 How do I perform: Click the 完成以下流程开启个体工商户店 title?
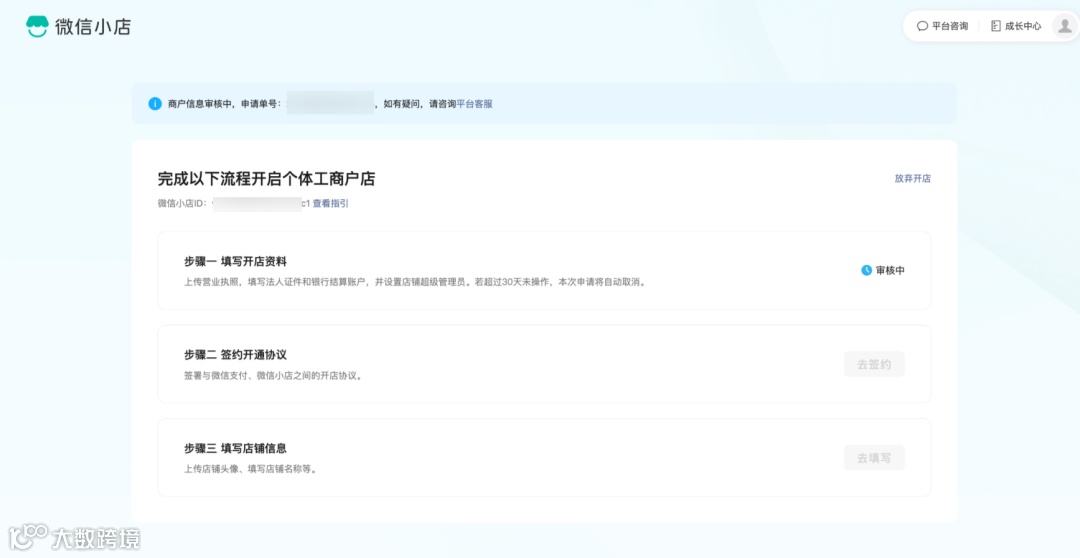point(267,178)
